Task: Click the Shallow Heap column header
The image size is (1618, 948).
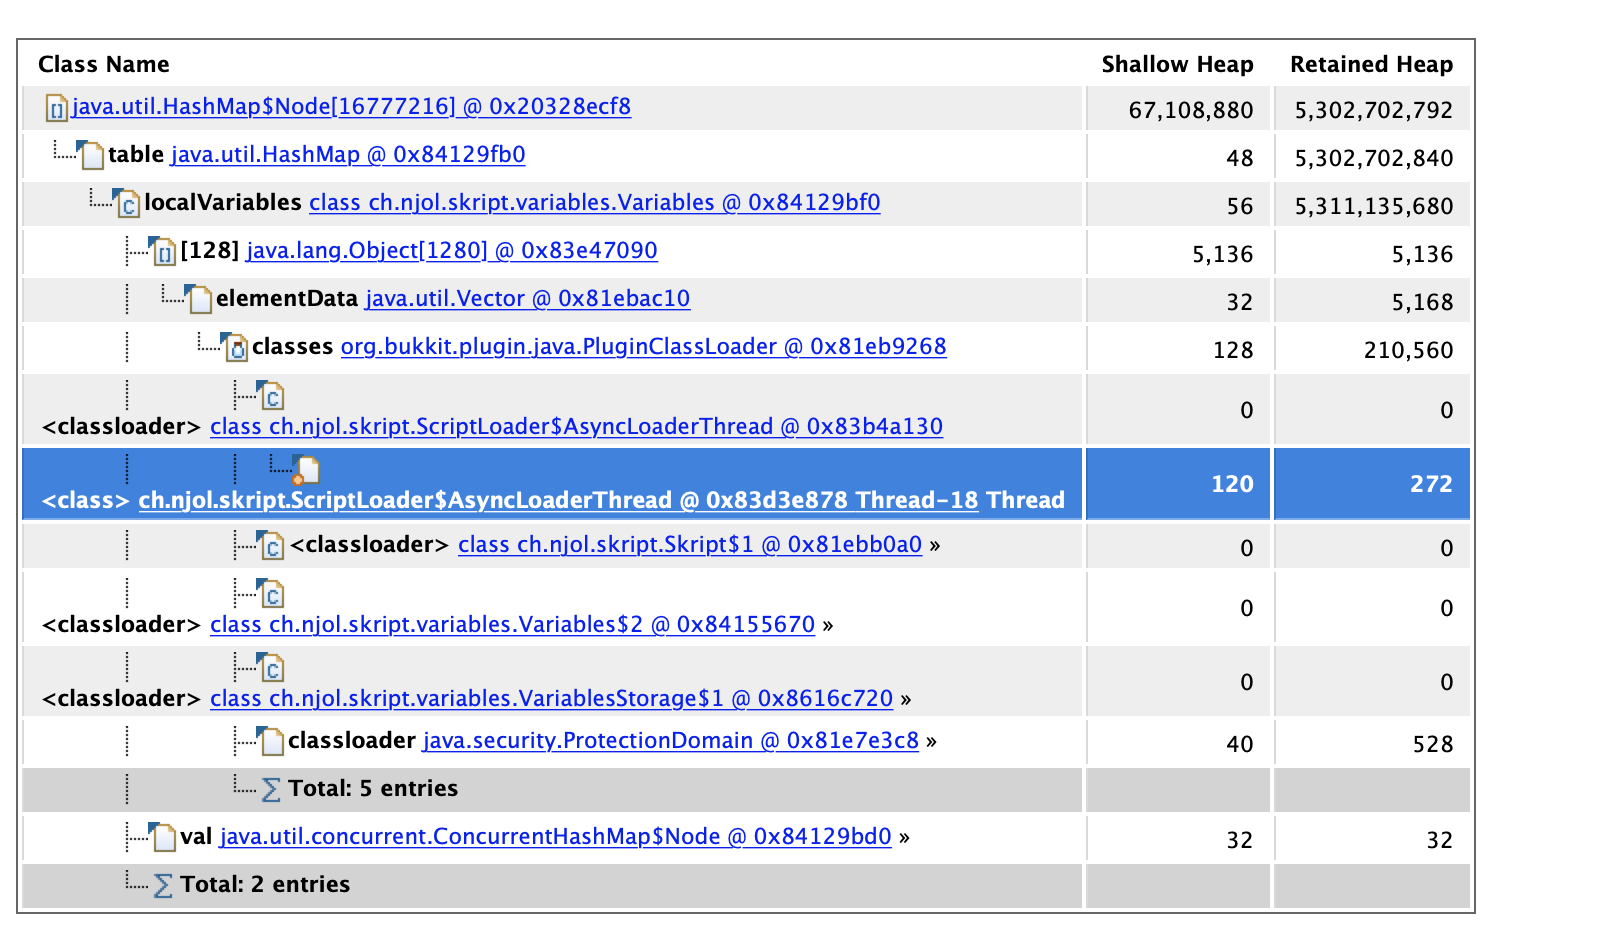Action: coord(1177,64)
